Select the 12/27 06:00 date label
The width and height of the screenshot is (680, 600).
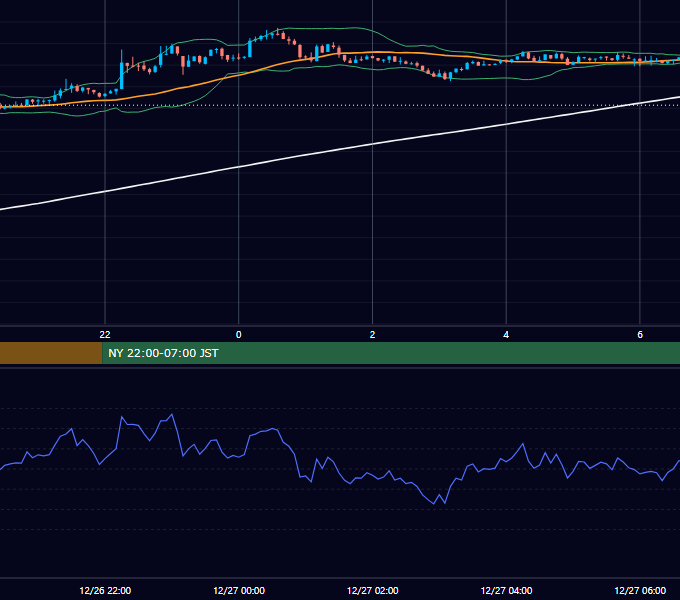[640, 590]
